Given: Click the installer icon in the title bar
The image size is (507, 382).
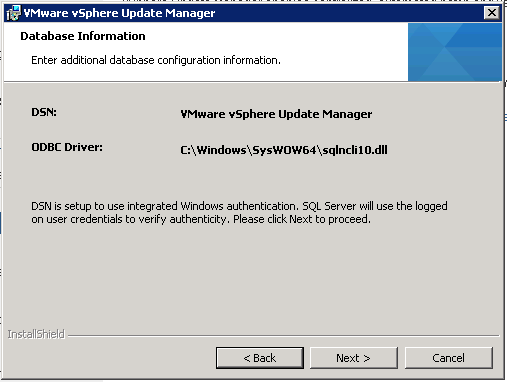Looking at the screenshot, I should click(x=13, y=13).
